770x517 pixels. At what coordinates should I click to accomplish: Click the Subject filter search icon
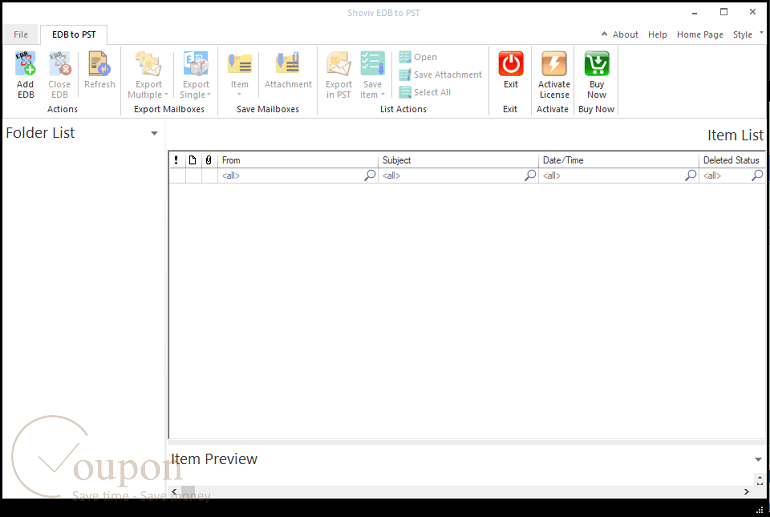(x=530, y=175)
